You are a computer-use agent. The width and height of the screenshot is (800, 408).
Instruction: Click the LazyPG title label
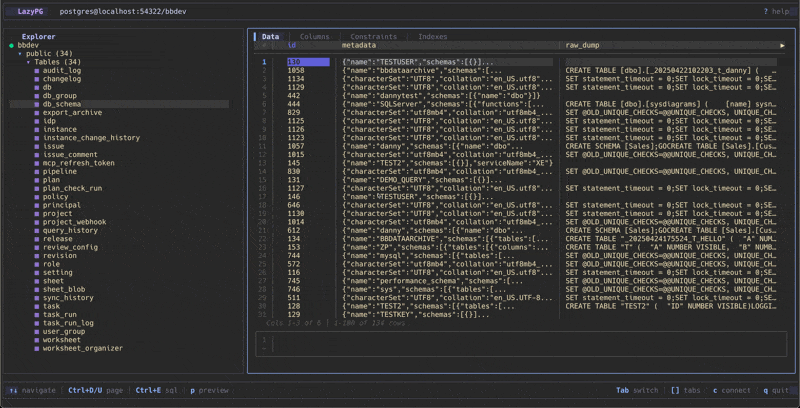click(x=30, y=11)
